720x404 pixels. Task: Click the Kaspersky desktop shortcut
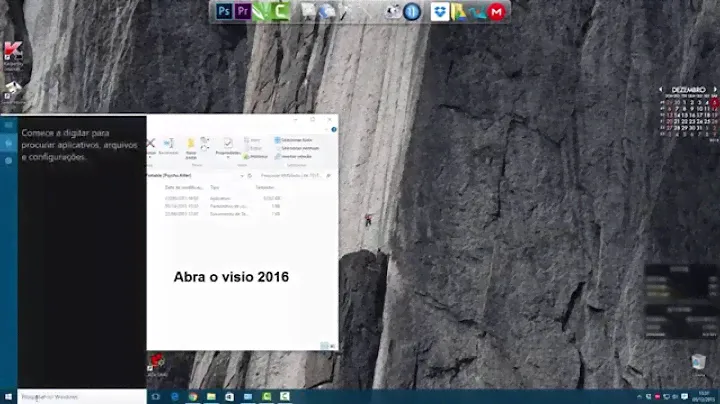12,57
